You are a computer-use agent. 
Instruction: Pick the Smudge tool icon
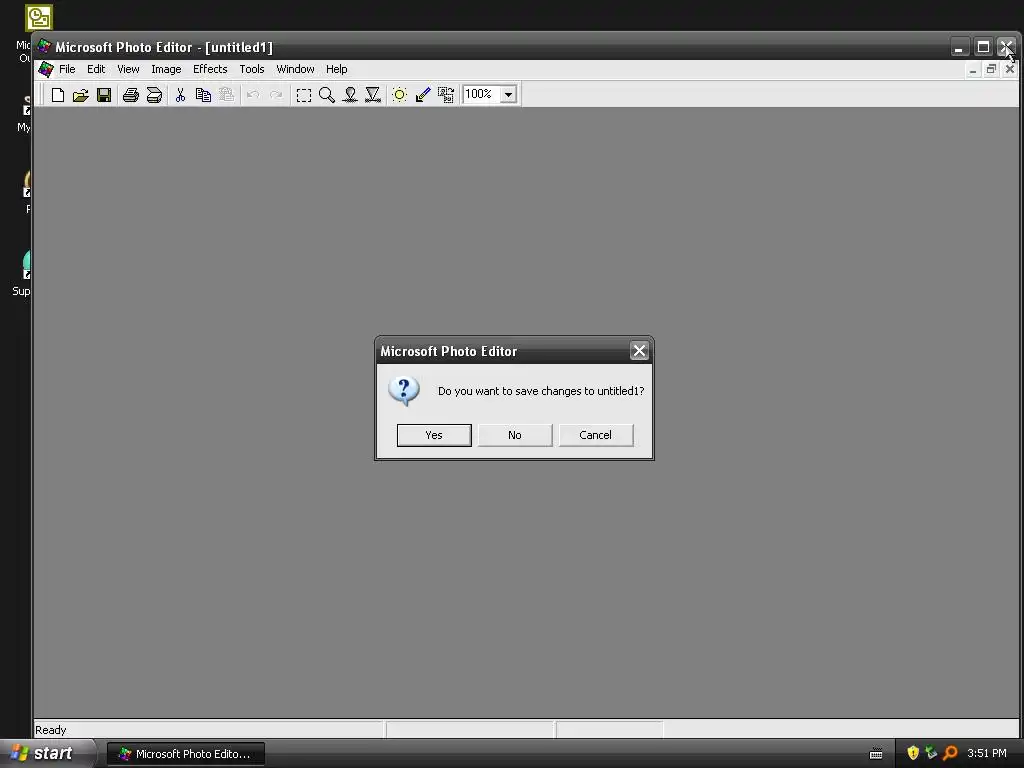coord(350,95)
